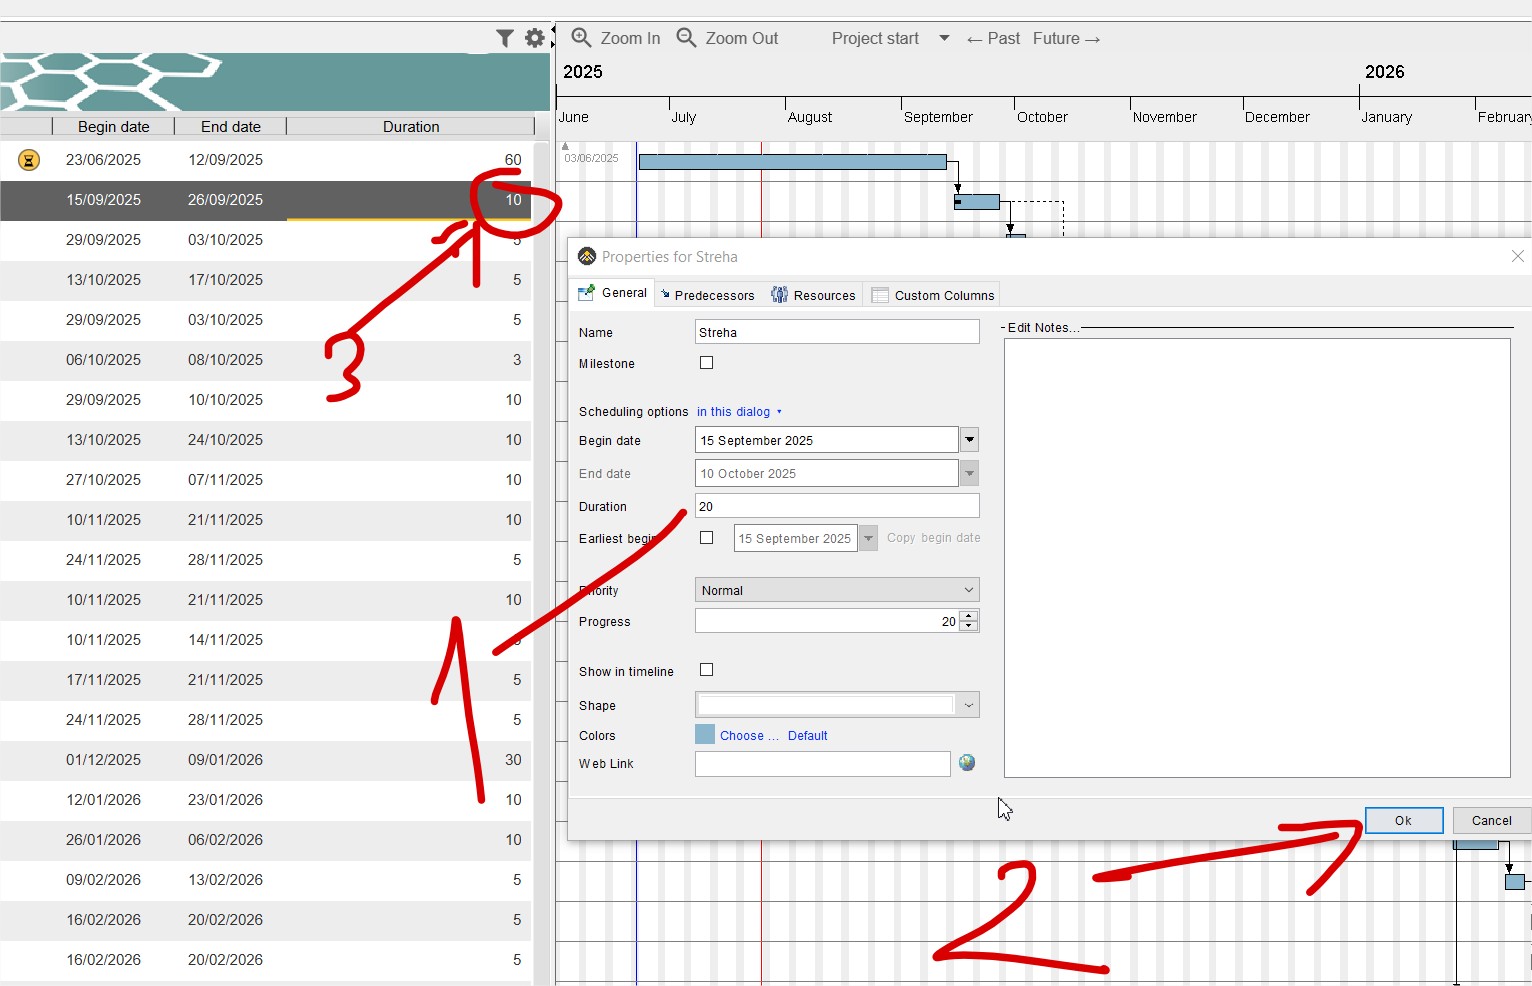Click the Zoom In magnifier icon
Image resolution: width=1532 pixels, height=986 pixels.
(581, 38)
